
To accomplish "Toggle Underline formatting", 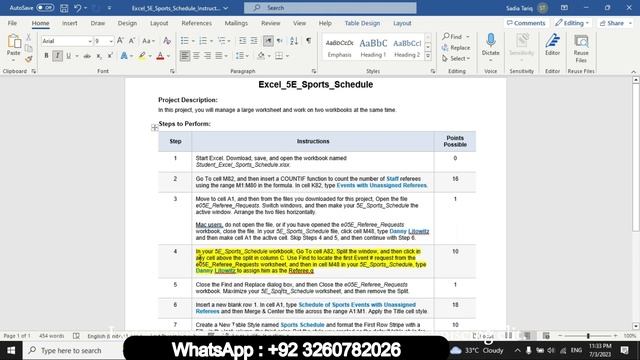I will point(68,56).
